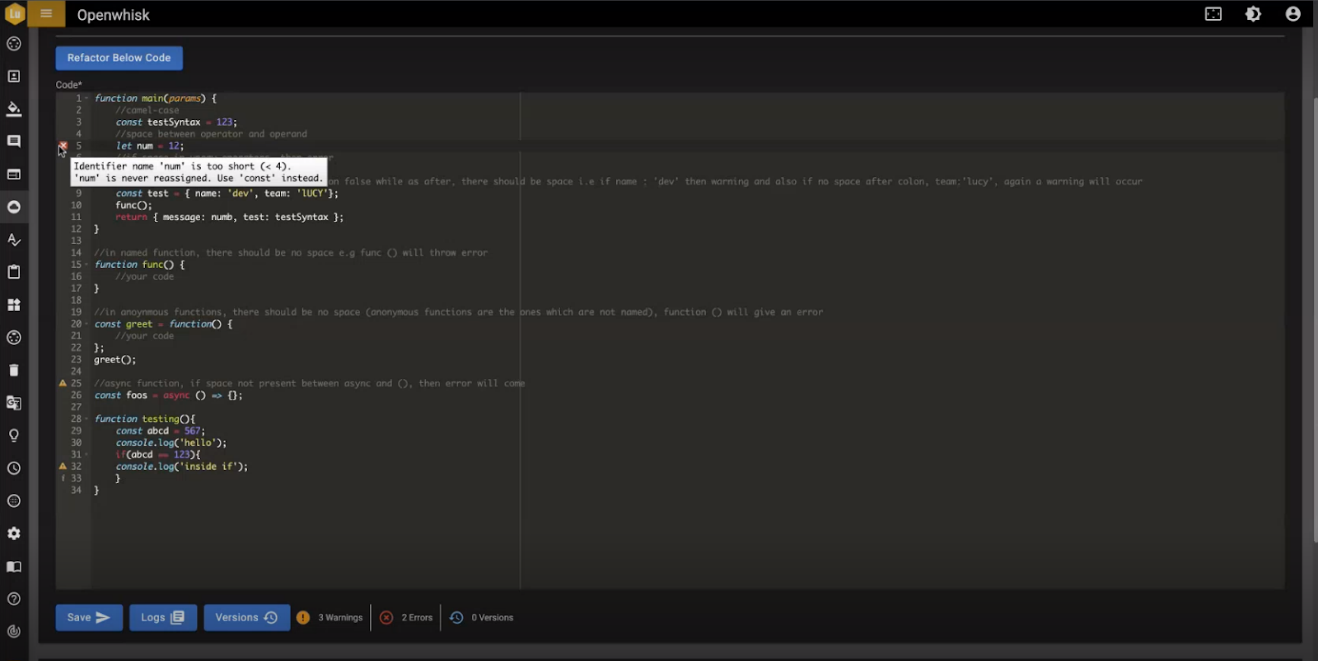Open the book documentation sidebar icon

[14, 566]
